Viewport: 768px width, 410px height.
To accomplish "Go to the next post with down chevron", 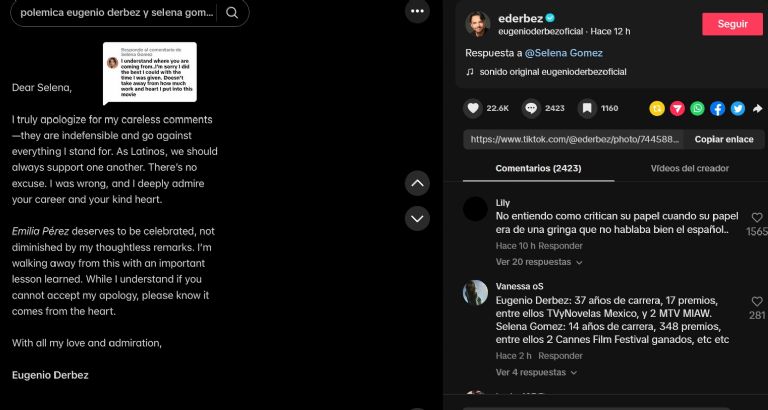I will [417, 218].
